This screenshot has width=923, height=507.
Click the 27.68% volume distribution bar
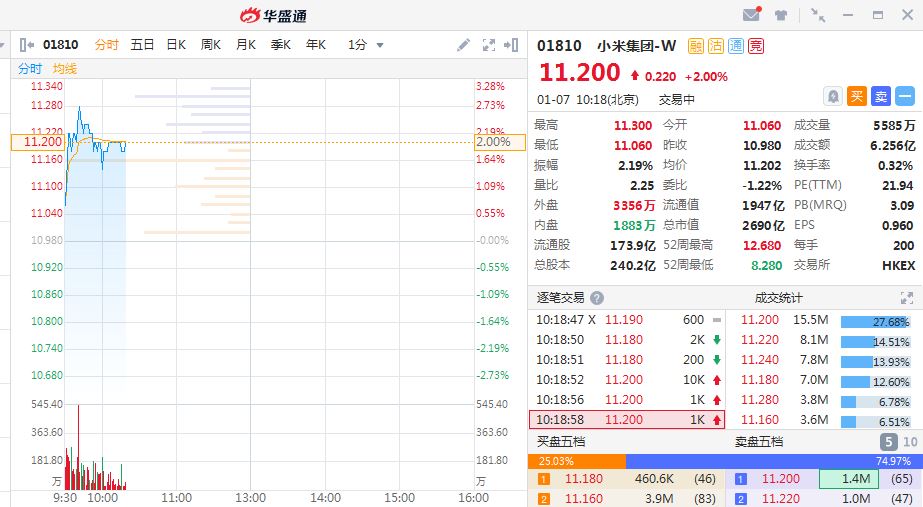(875, 322)
